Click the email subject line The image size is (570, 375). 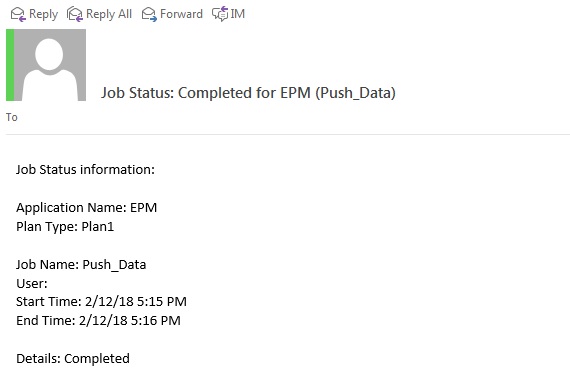point(248,93)
